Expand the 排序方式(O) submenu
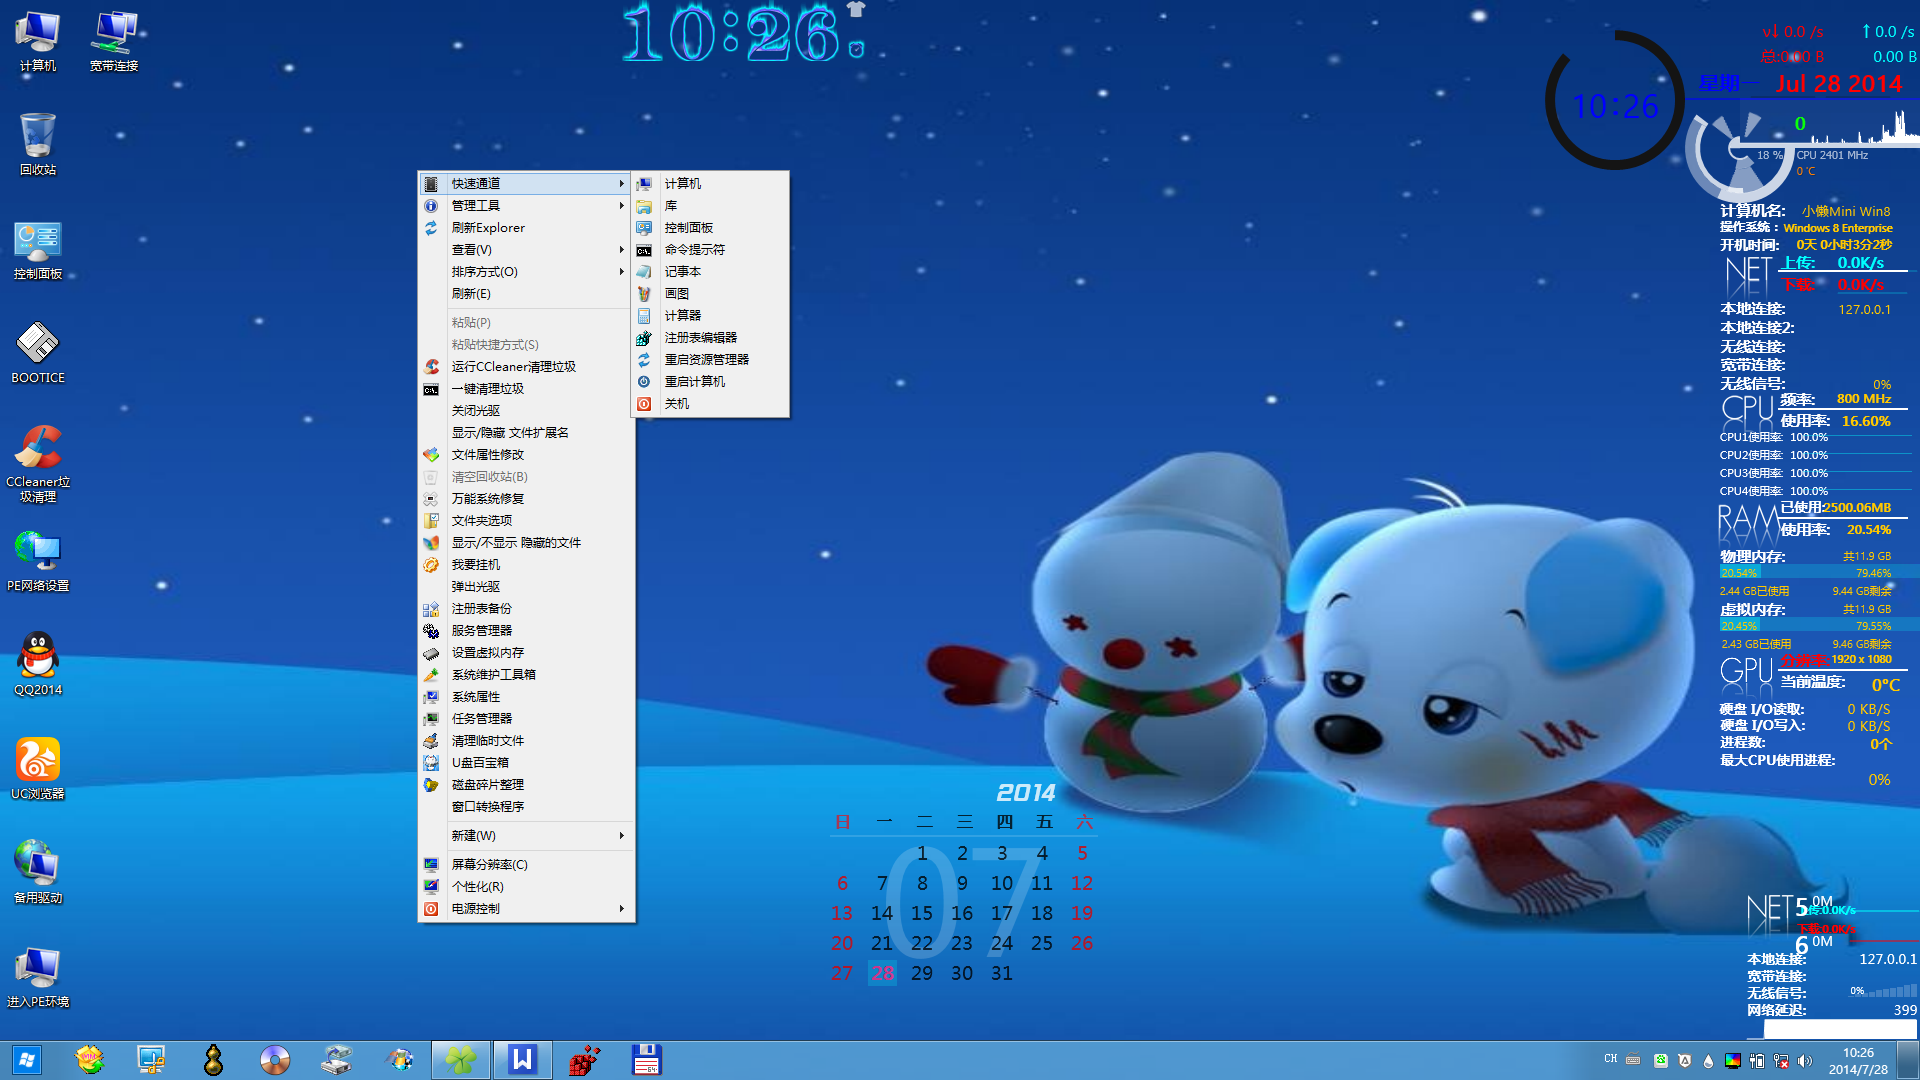 (526, 271)
